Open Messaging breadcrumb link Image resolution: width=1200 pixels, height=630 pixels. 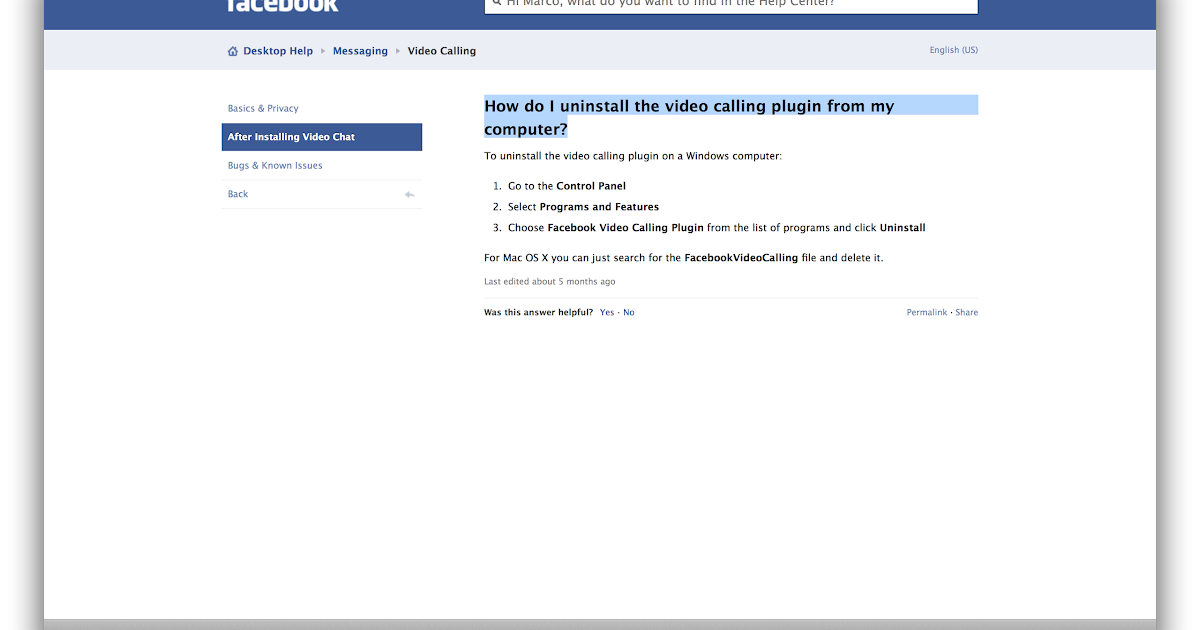[x=360, y=51]
